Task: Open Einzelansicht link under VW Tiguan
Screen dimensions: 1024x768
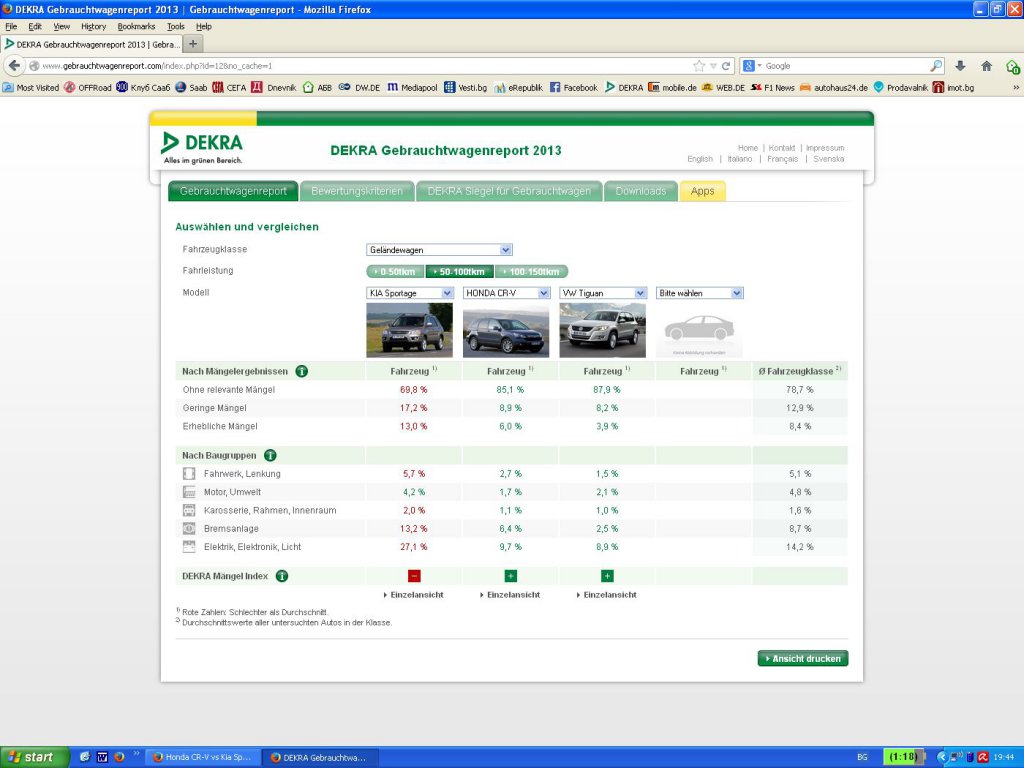Action: point(609,595)
